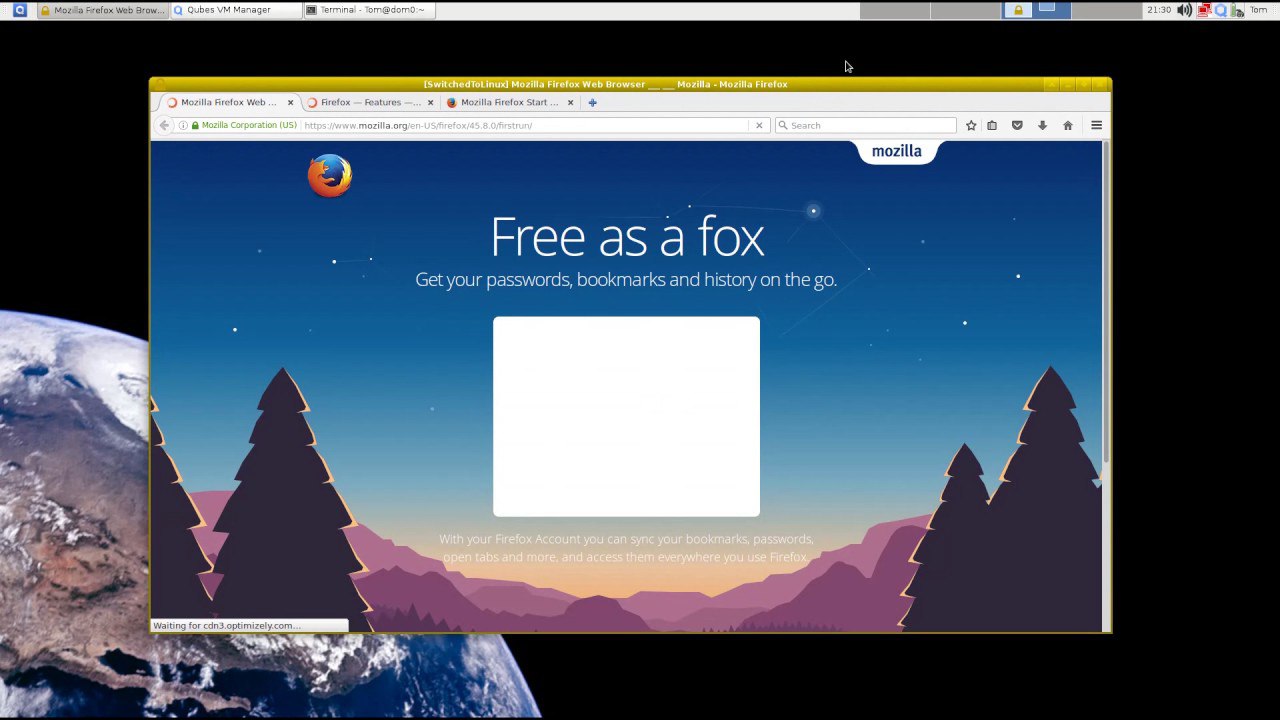The width and height of the screenshot is (1280, 720).
Task: Click the URL address field
Action: tap(525, 125)
